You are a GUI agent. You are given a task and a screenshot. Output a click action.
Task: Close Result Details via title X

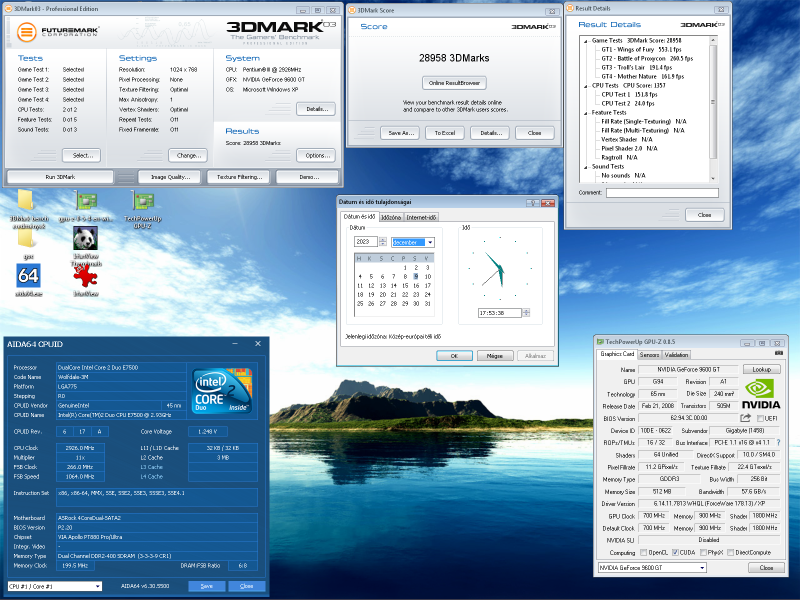coord(721,9)
